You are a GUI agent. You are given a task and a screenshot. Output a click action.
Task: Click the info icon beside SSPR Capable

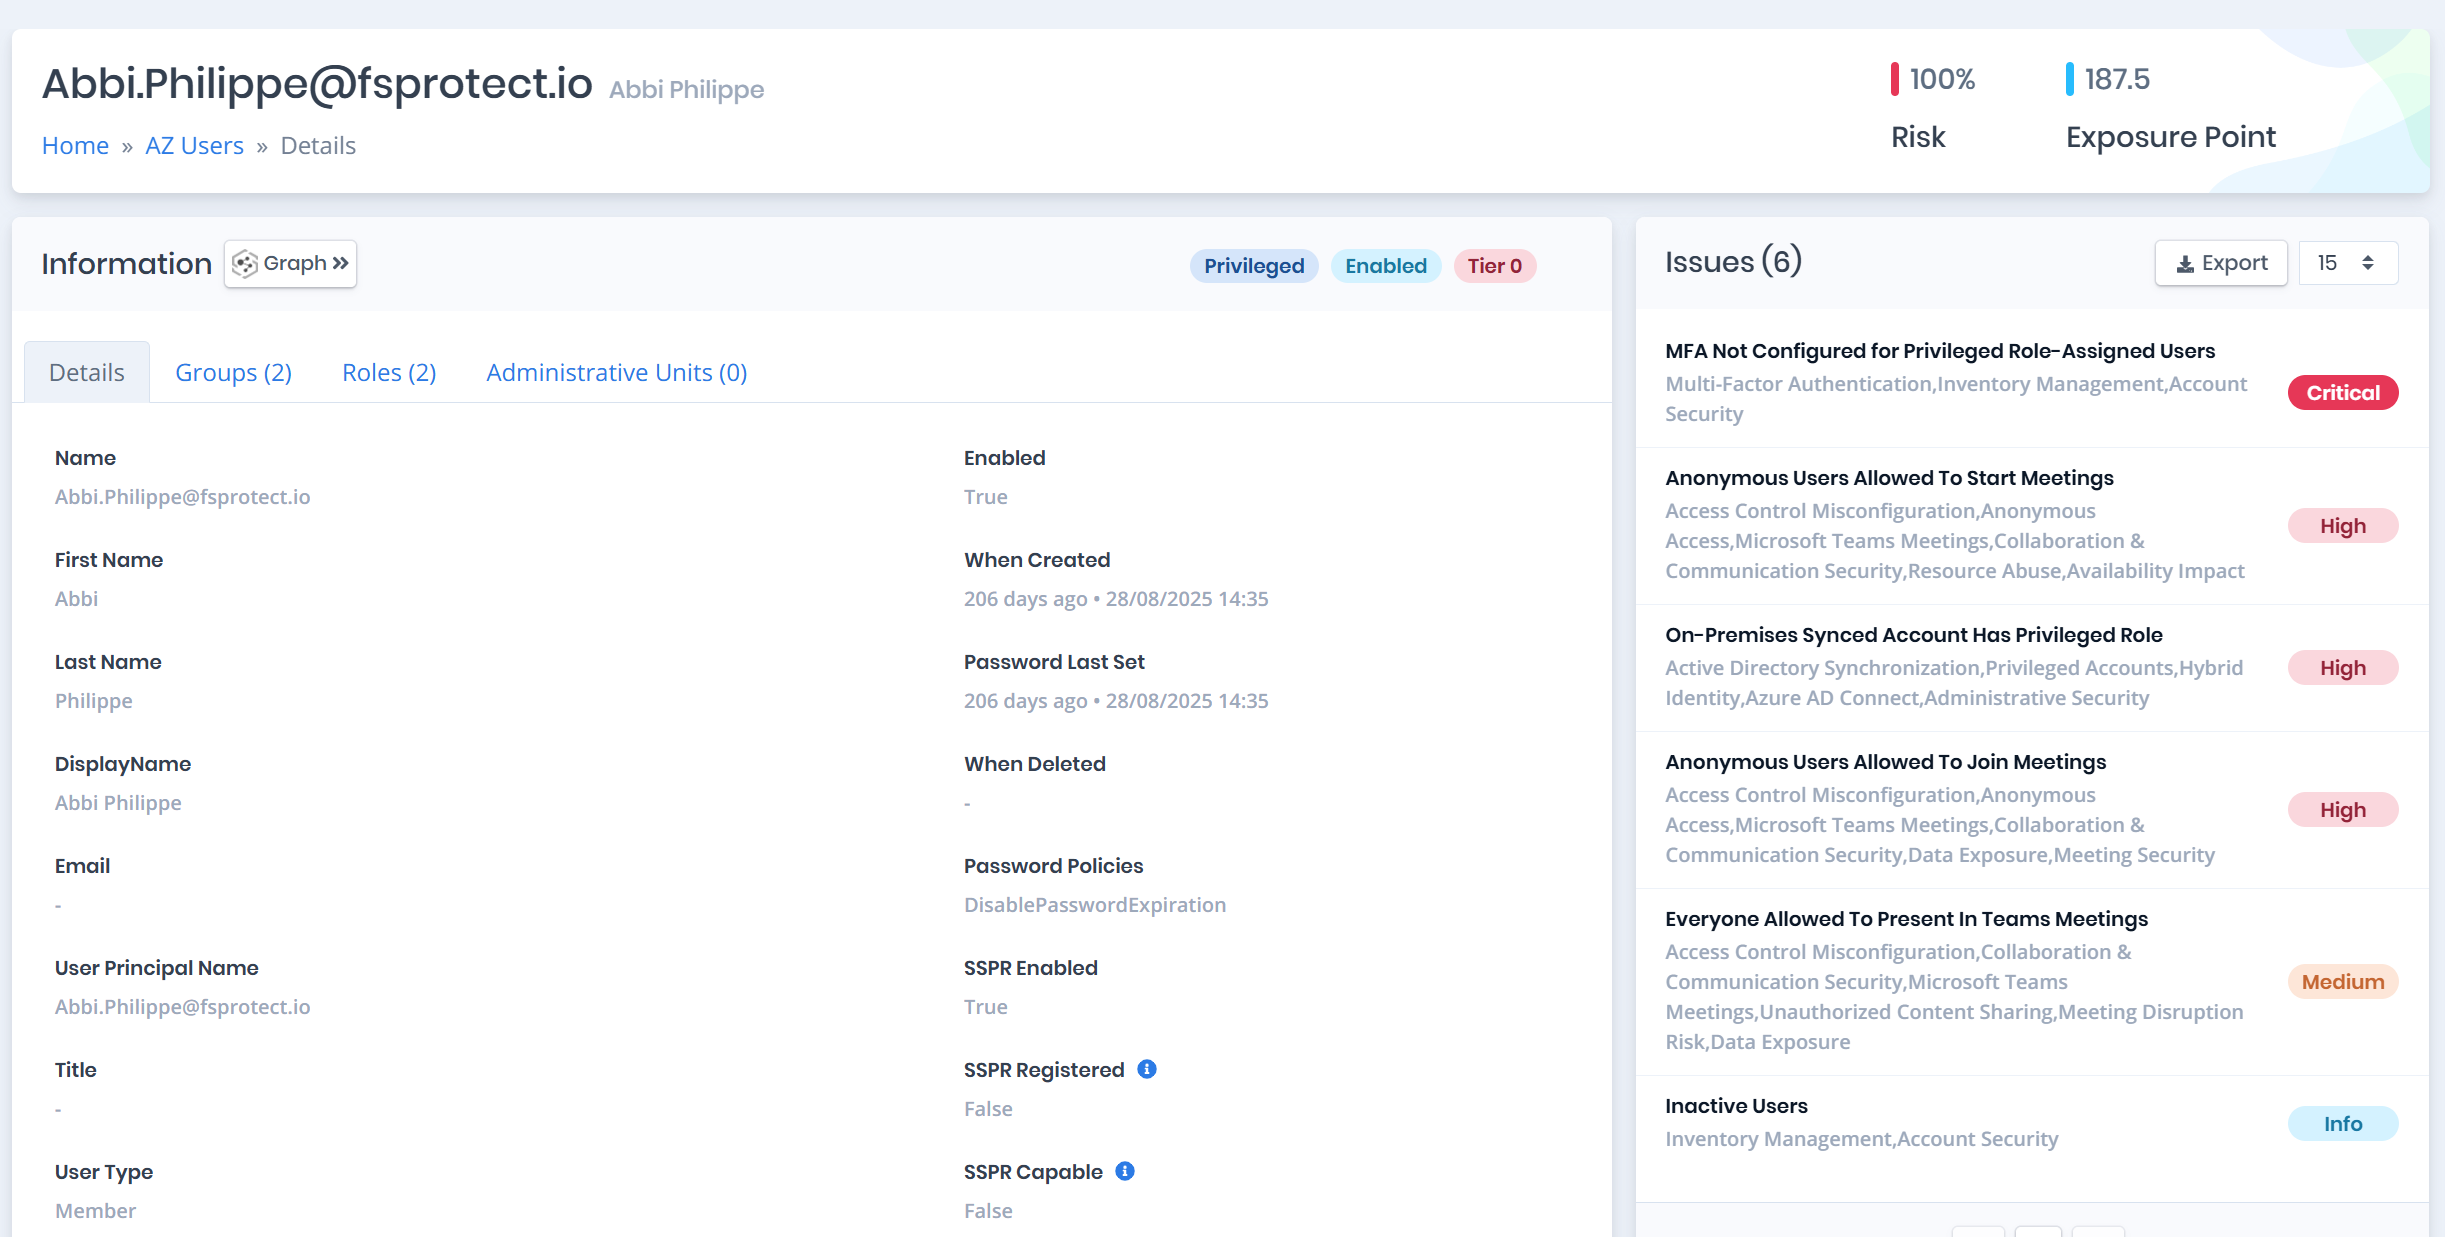coord(1124,1171)
